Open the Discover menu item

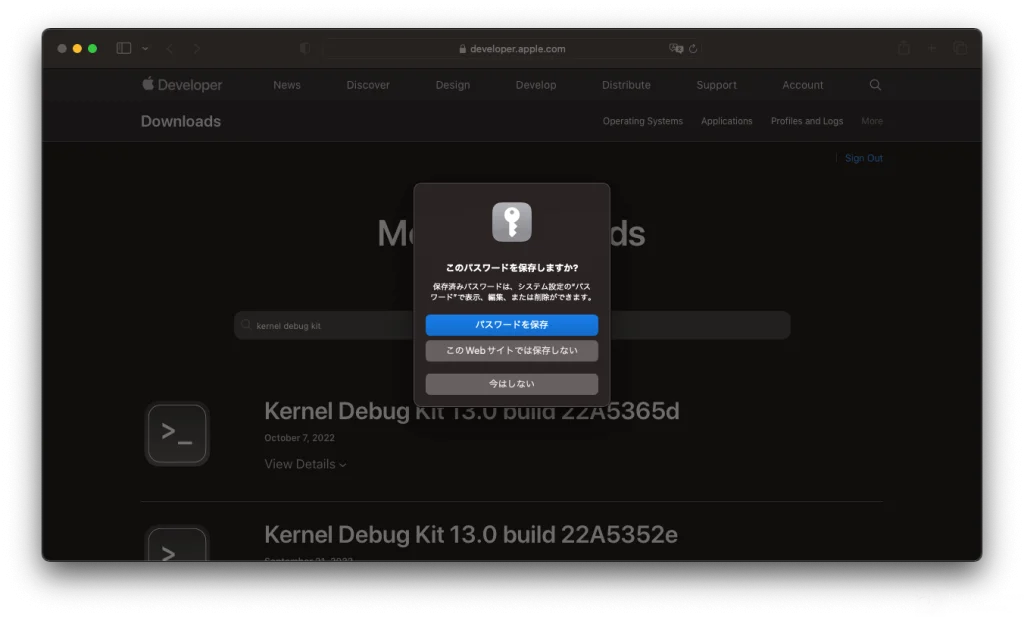368,85
